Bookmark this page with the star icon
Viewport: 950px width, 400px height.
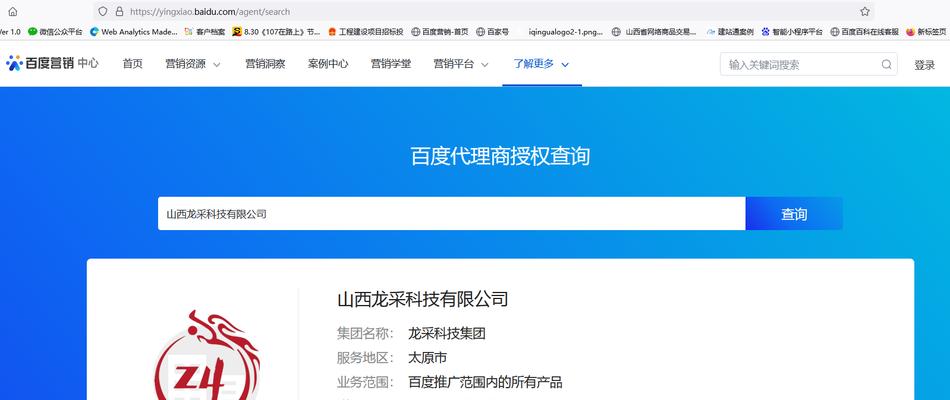(x=865, y=12)
